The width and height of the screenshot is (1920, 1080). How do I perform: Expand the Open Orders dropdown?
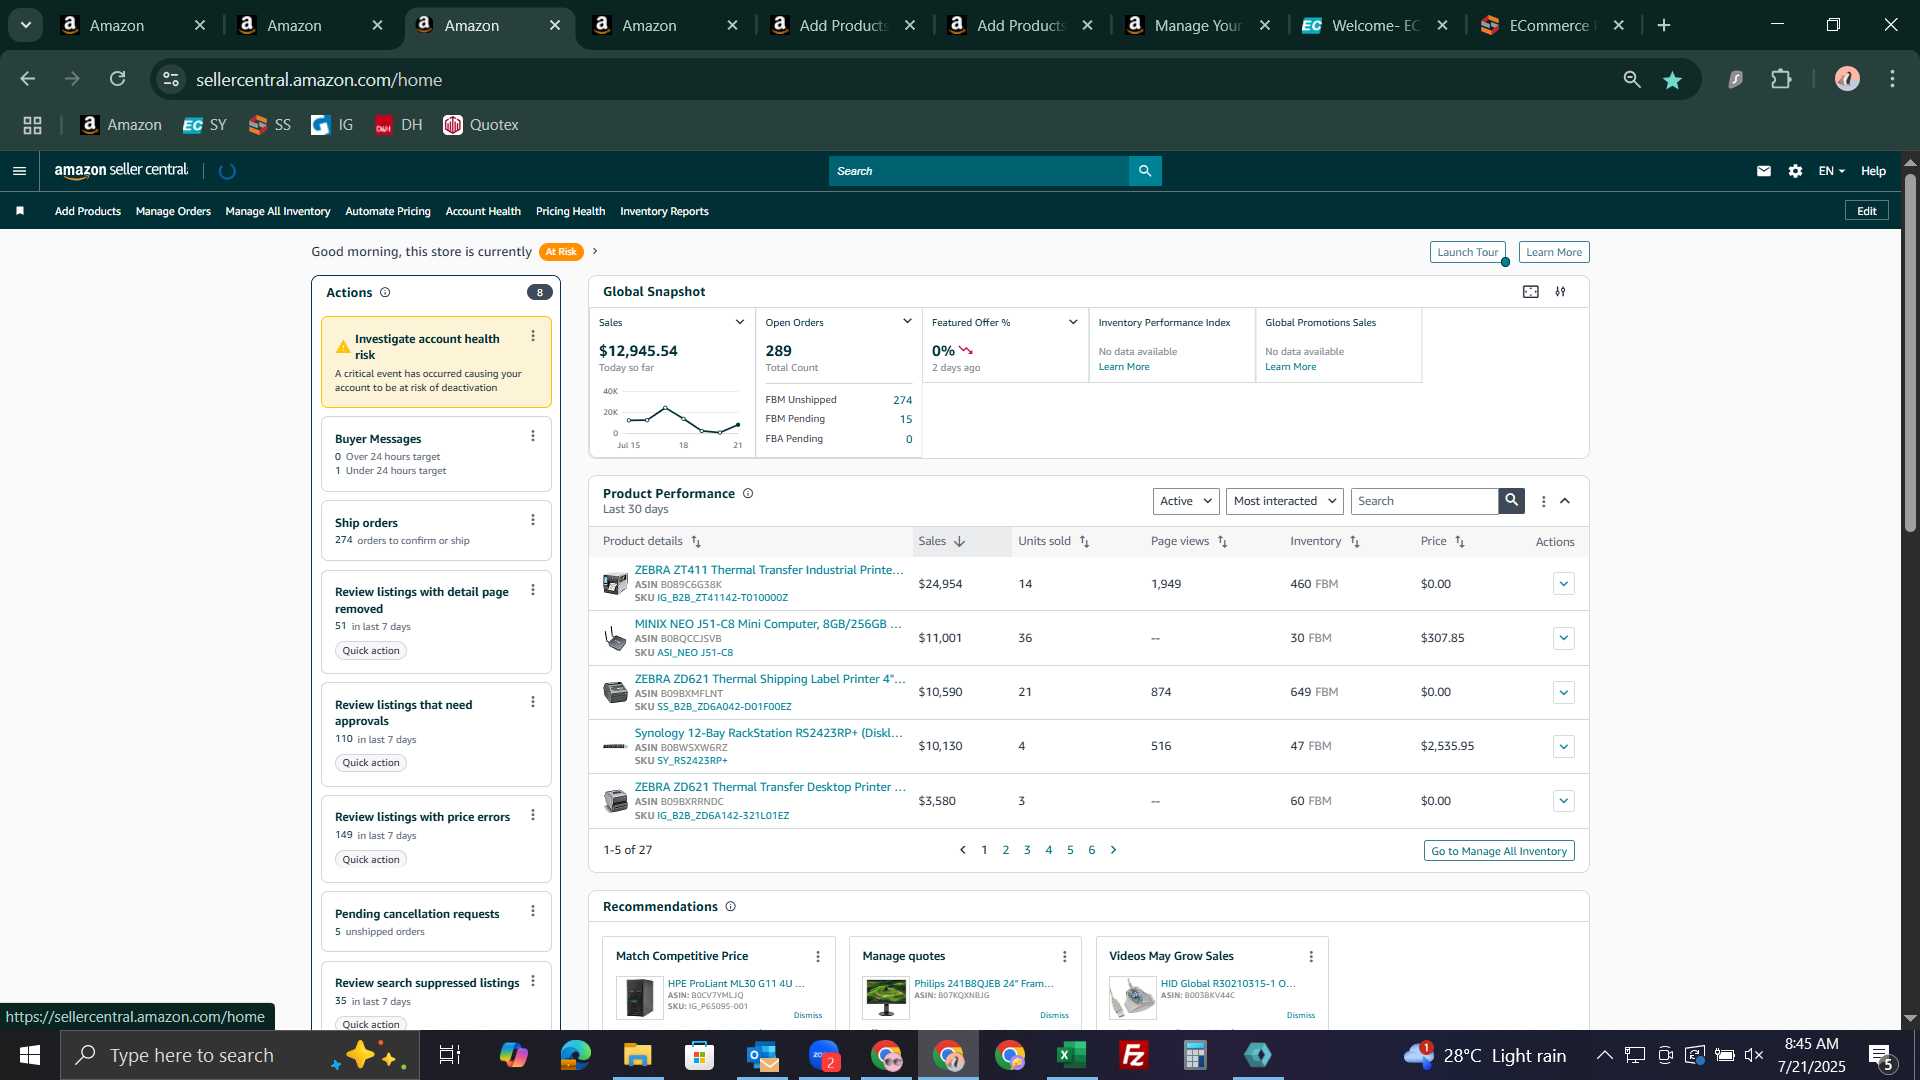point(907,322)
